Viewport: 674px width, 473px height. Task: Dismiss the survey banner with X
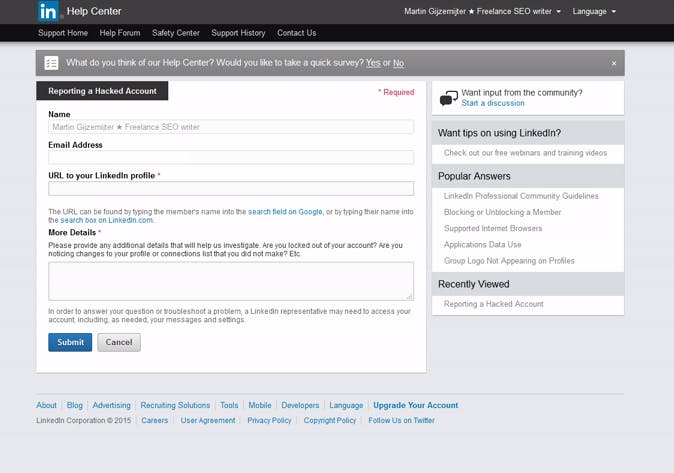614,63
